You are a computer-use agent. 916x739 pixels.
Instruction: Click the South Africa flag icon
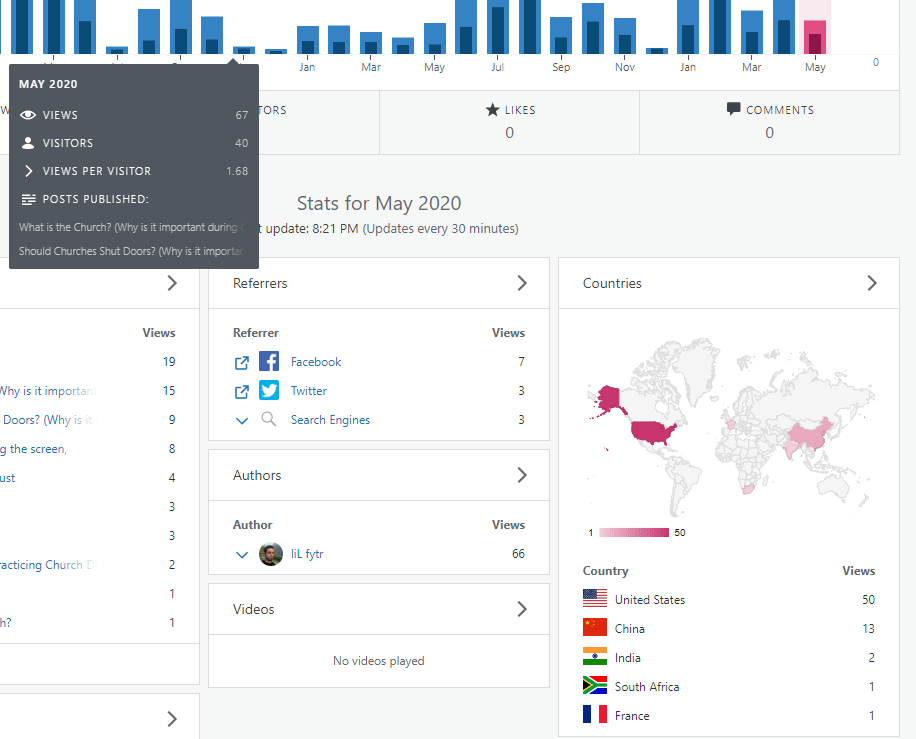click(x=595, y=687)
